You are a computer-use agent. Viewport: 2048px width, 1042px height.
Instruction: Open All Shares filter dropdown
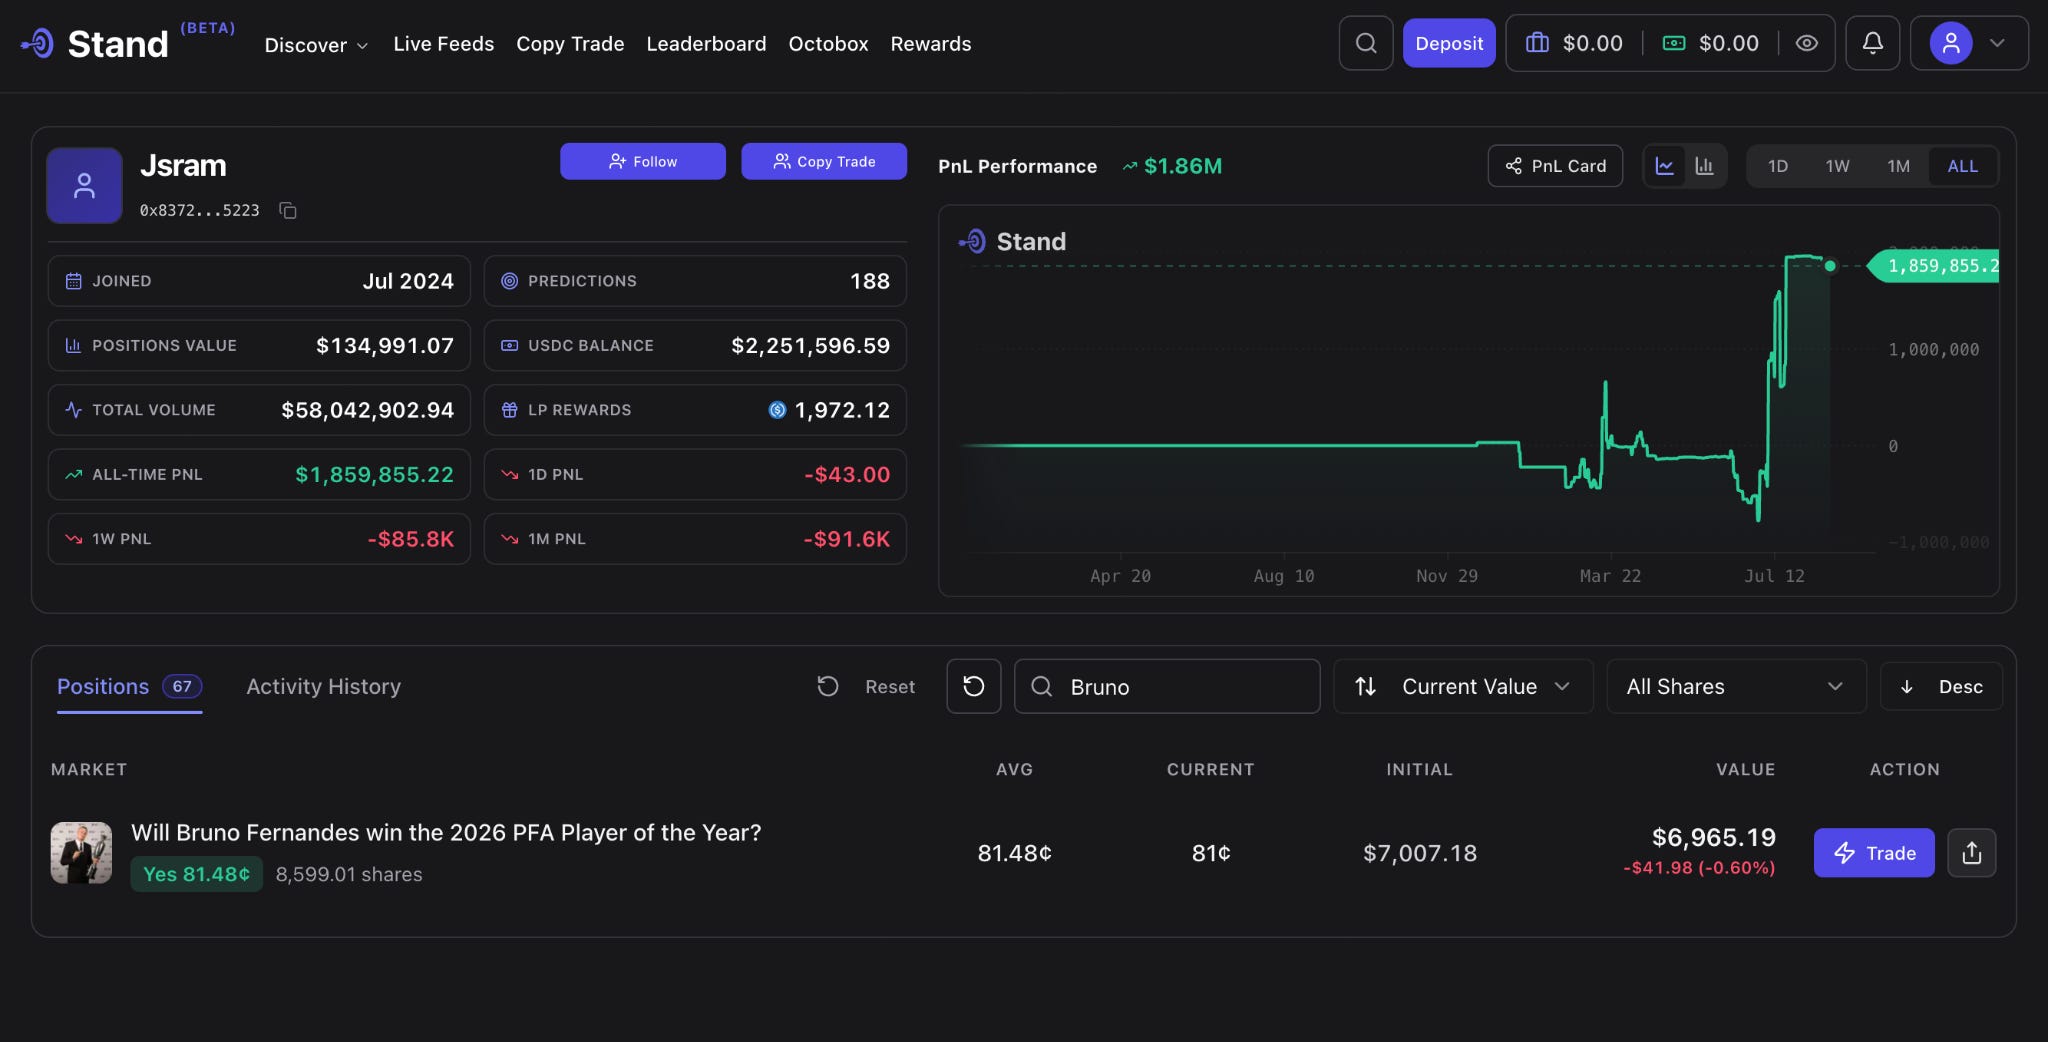[x=1736, y=686]
